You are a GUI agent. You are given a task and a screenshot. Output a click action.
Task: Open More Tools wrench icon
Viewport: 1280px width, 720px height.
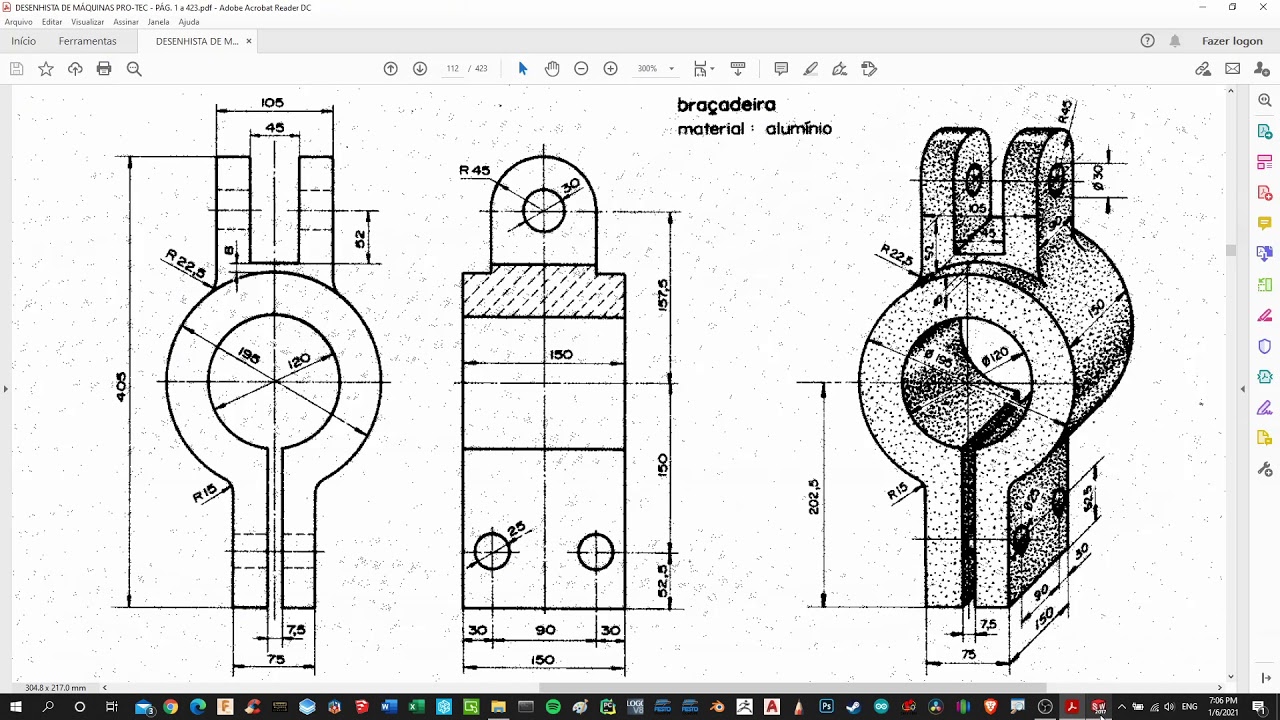pos(1265,469)
